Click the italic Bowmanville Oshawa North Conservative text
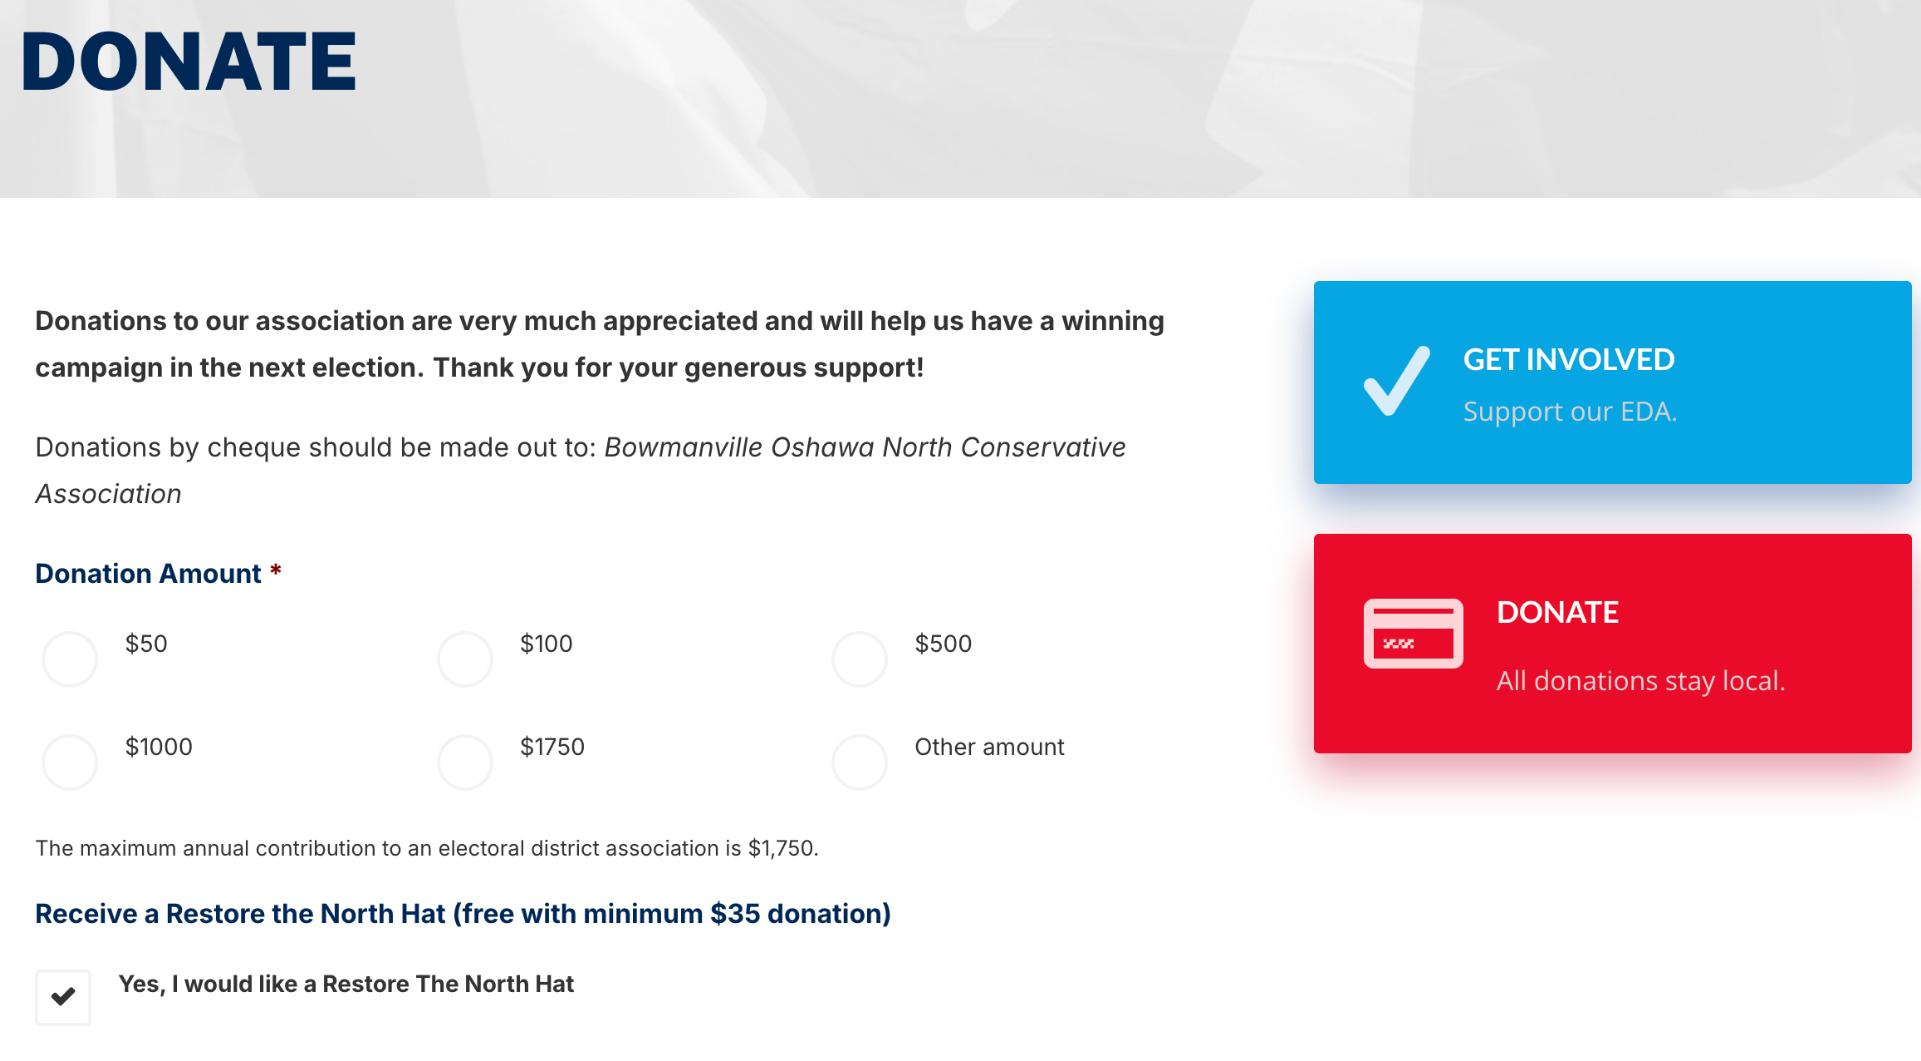Image resolution: width=1921 pixels, height=1061 pixels. pos(864,447)
